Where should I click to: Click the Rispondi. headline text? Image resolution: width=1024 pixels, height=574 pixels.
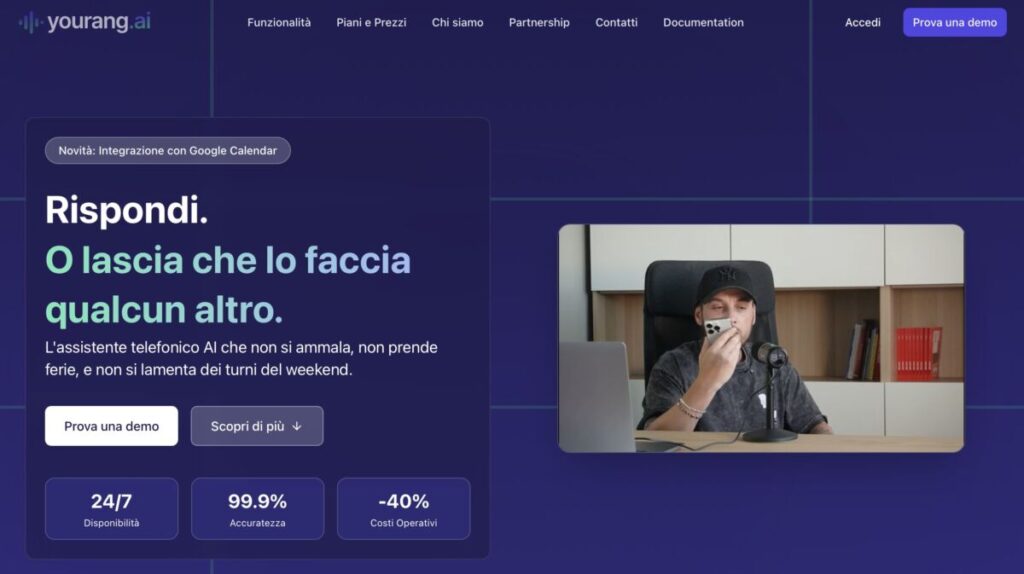coord(127,210)
